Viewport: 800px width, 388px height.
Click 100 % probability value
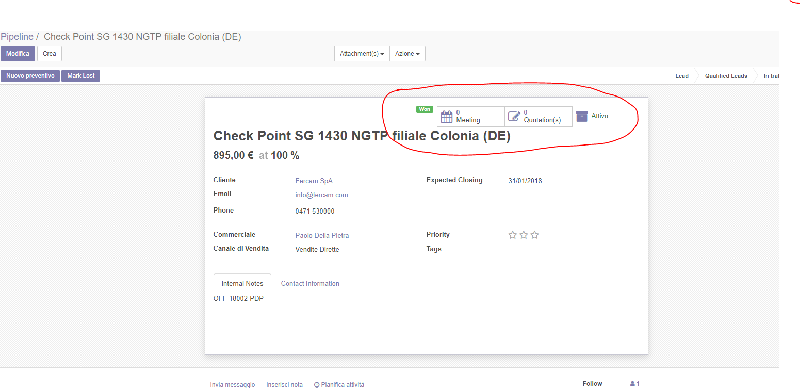point(285,156)
